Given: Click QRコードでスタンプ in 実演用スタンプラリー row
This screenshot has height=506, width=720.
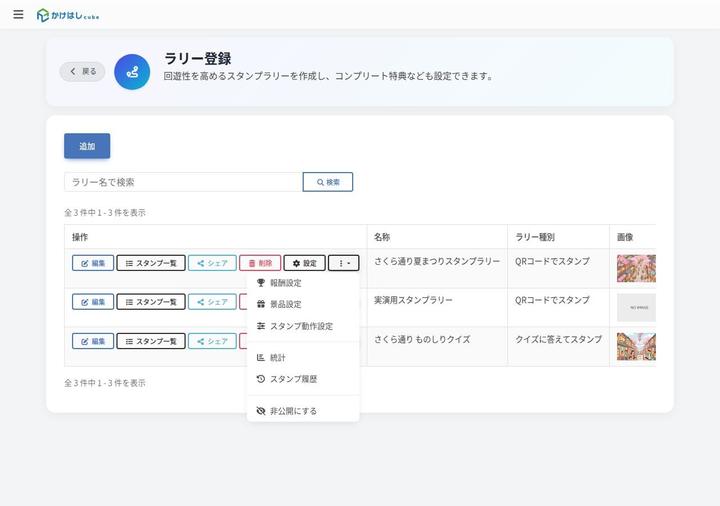Looking at the screenshot, I should pos(552,300).
